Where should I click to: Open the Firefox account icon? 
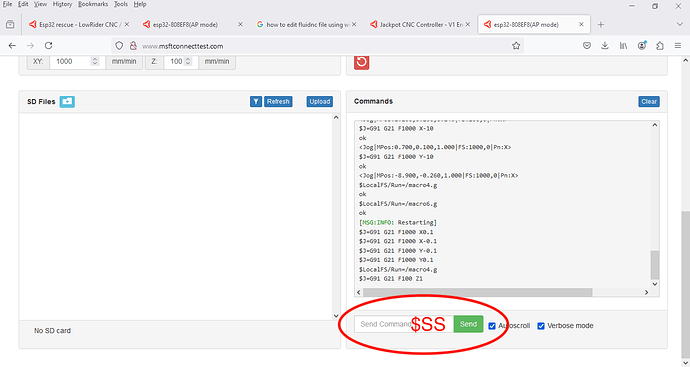(642, 45)
